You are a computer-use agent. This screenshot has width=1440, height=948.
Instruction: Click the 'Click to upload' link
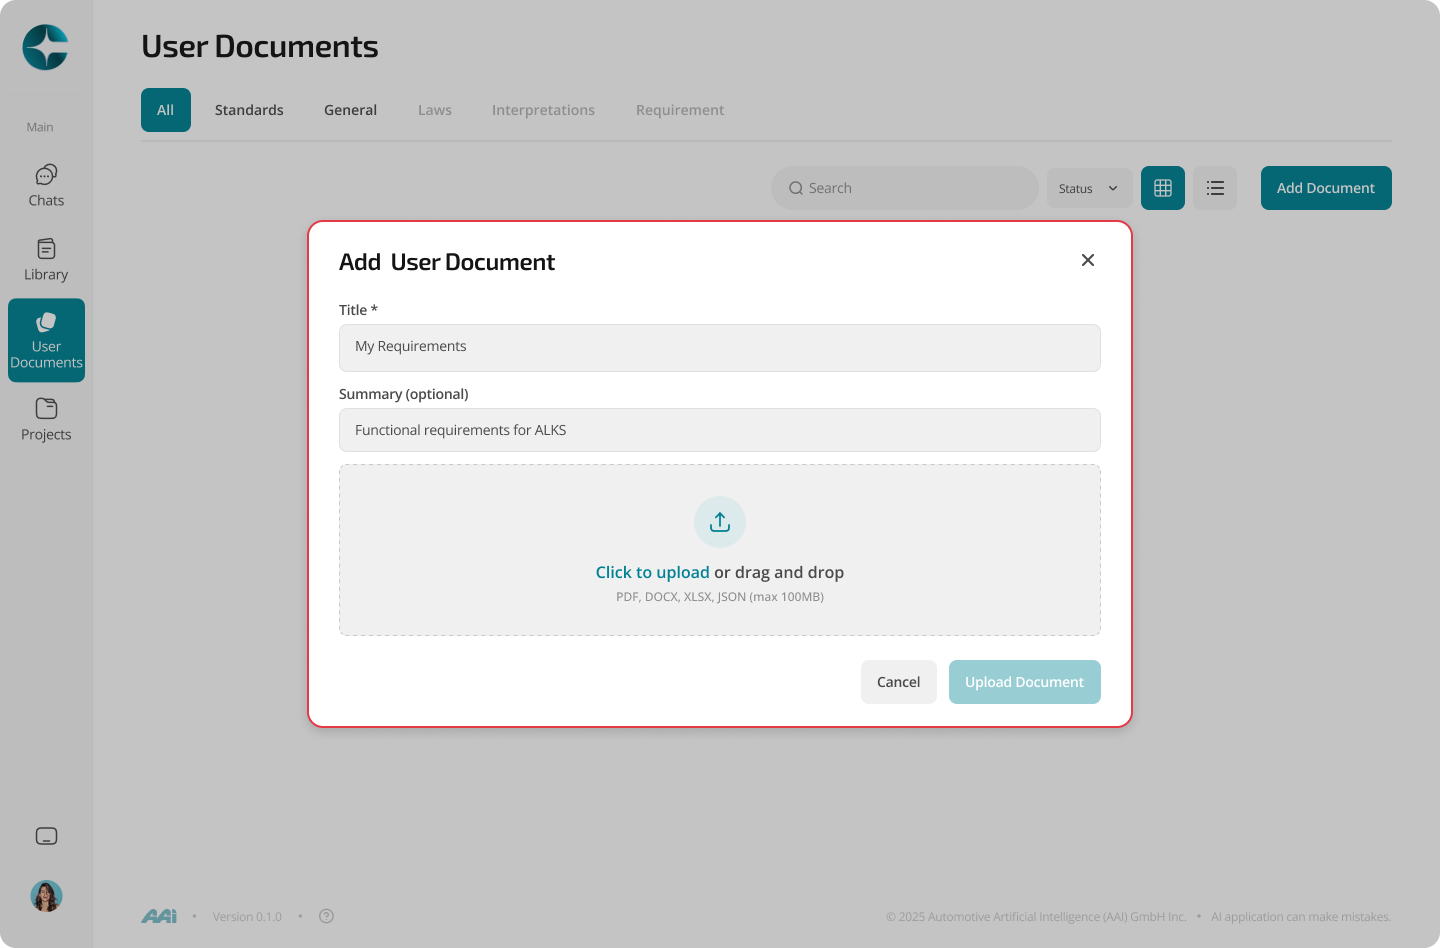652,572
